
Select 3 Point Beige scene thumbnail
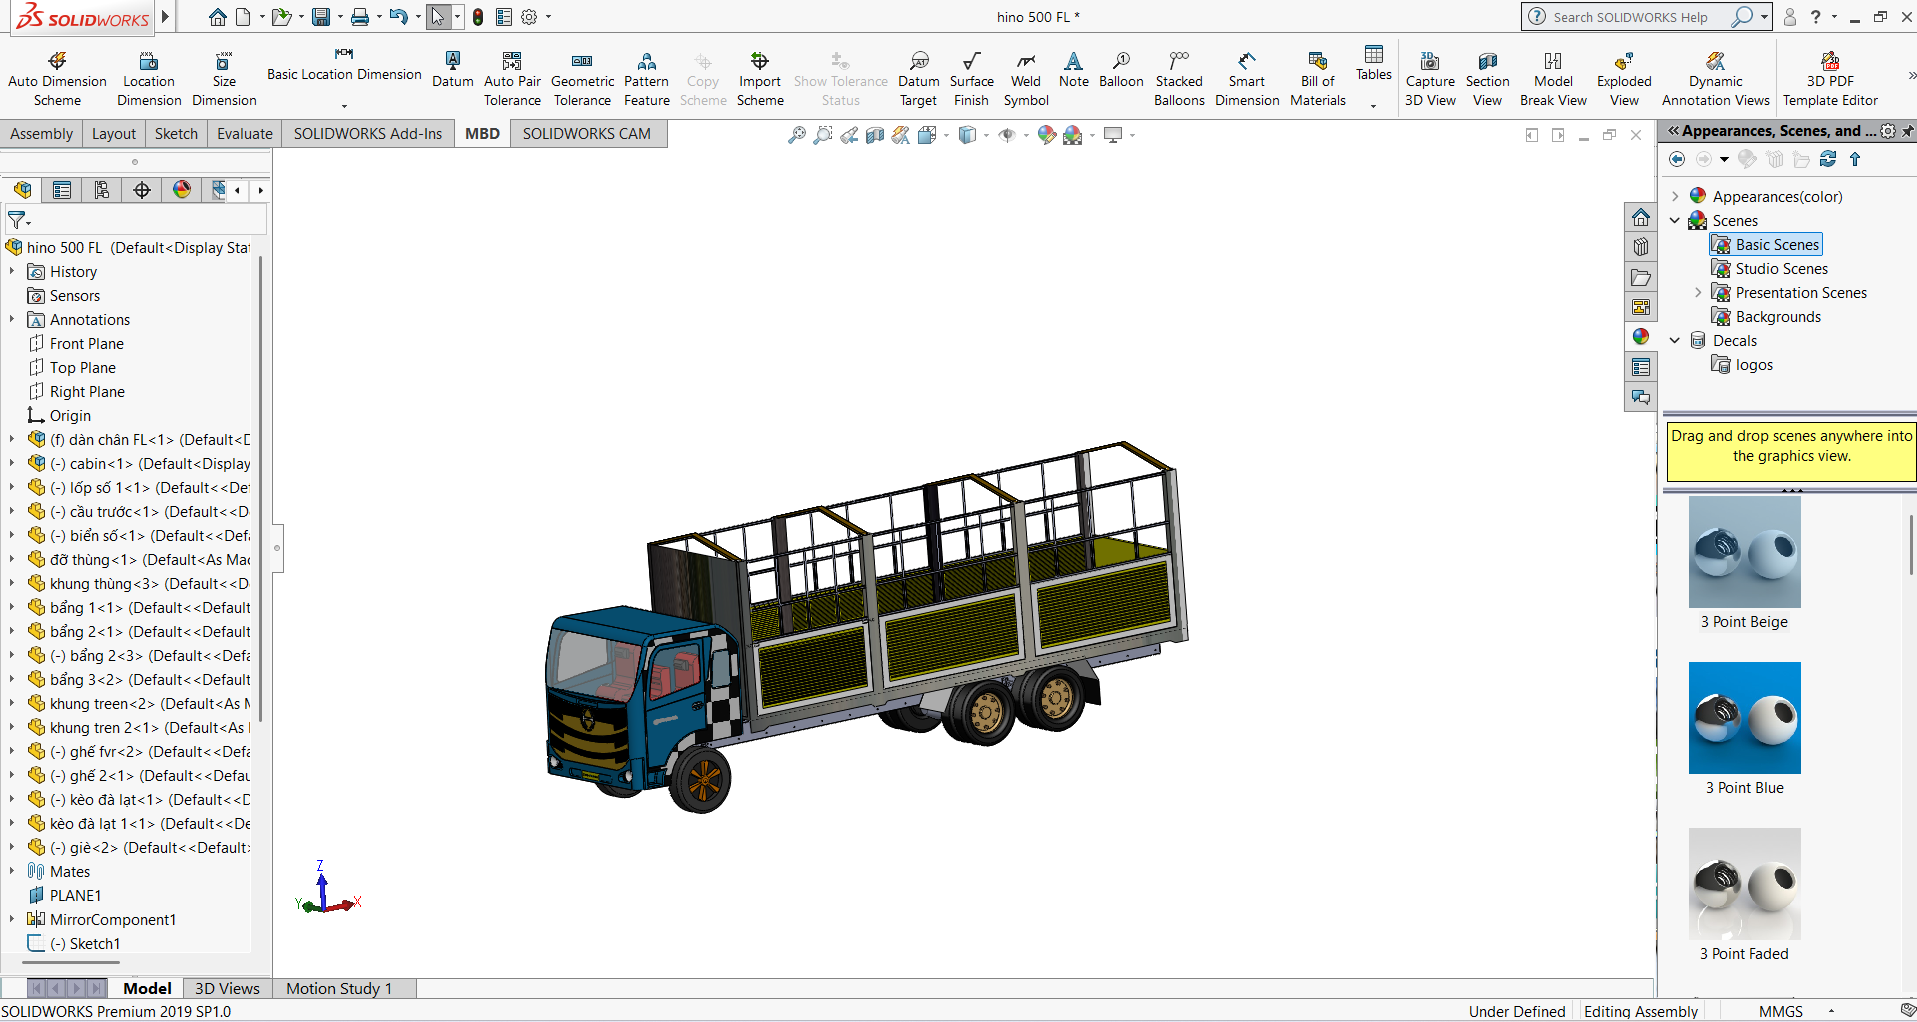tap(1744, 552)
